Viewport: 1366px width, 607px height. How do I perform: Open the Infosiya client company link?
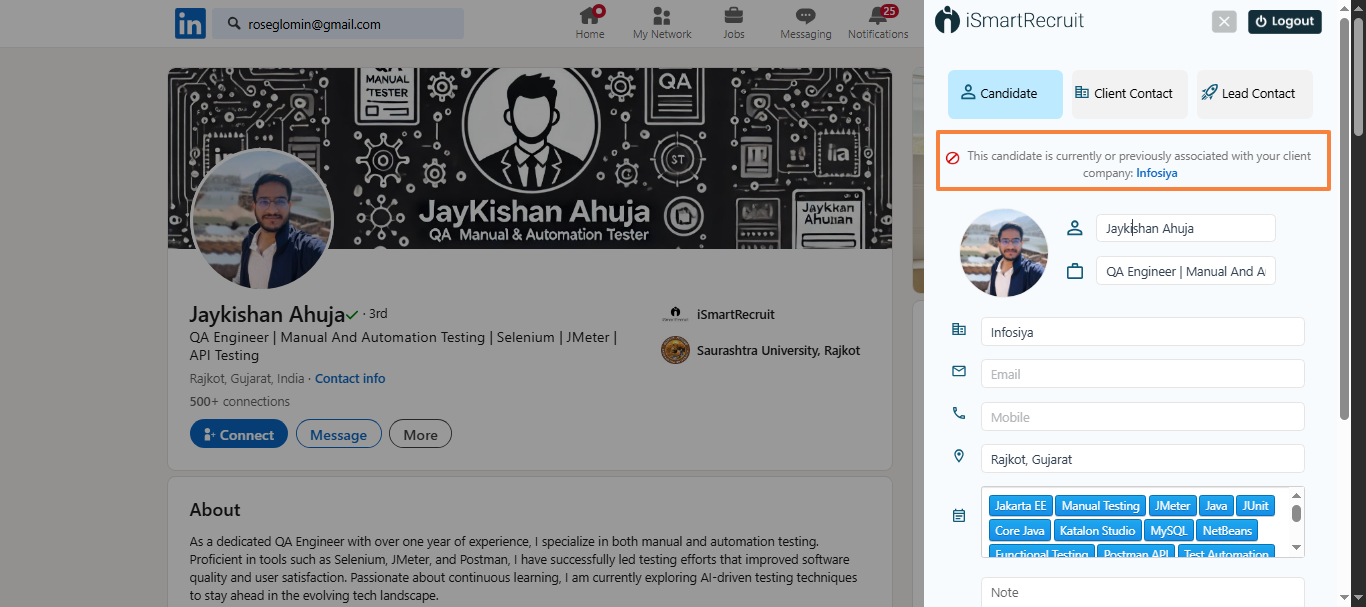pyautogui.click(x=1157, y=173)
